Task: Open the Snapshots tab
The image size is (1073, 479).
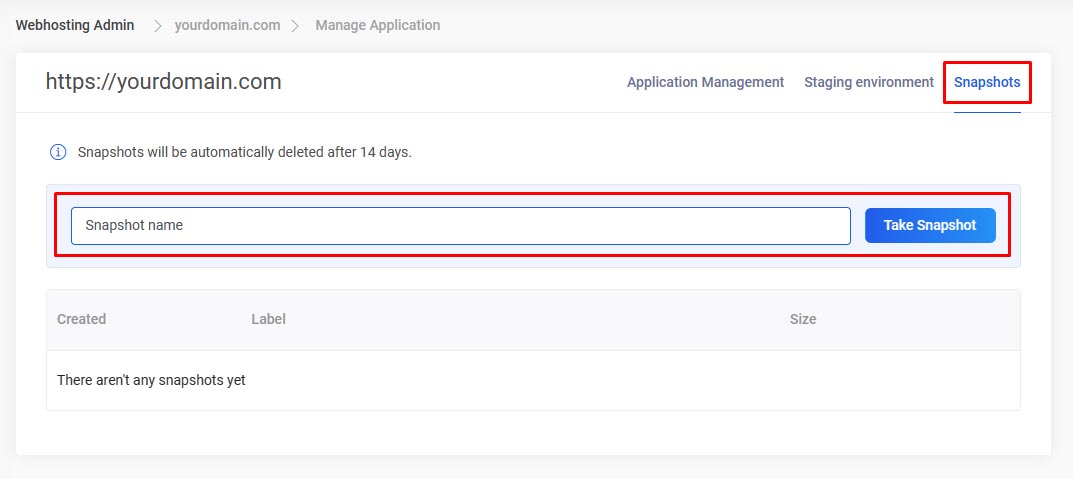Action: [x=986, y=82]
